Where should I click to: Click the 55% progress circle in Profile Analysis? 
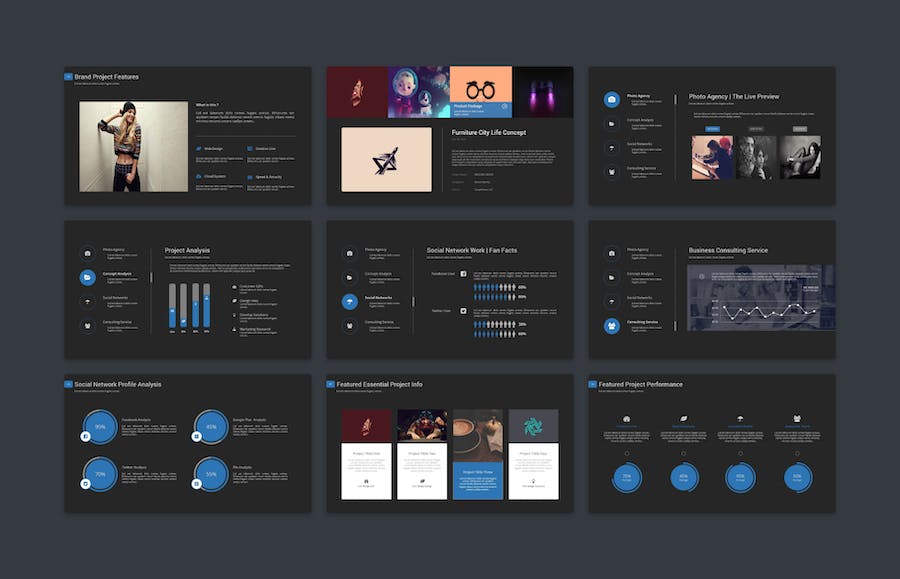(211, 474)
